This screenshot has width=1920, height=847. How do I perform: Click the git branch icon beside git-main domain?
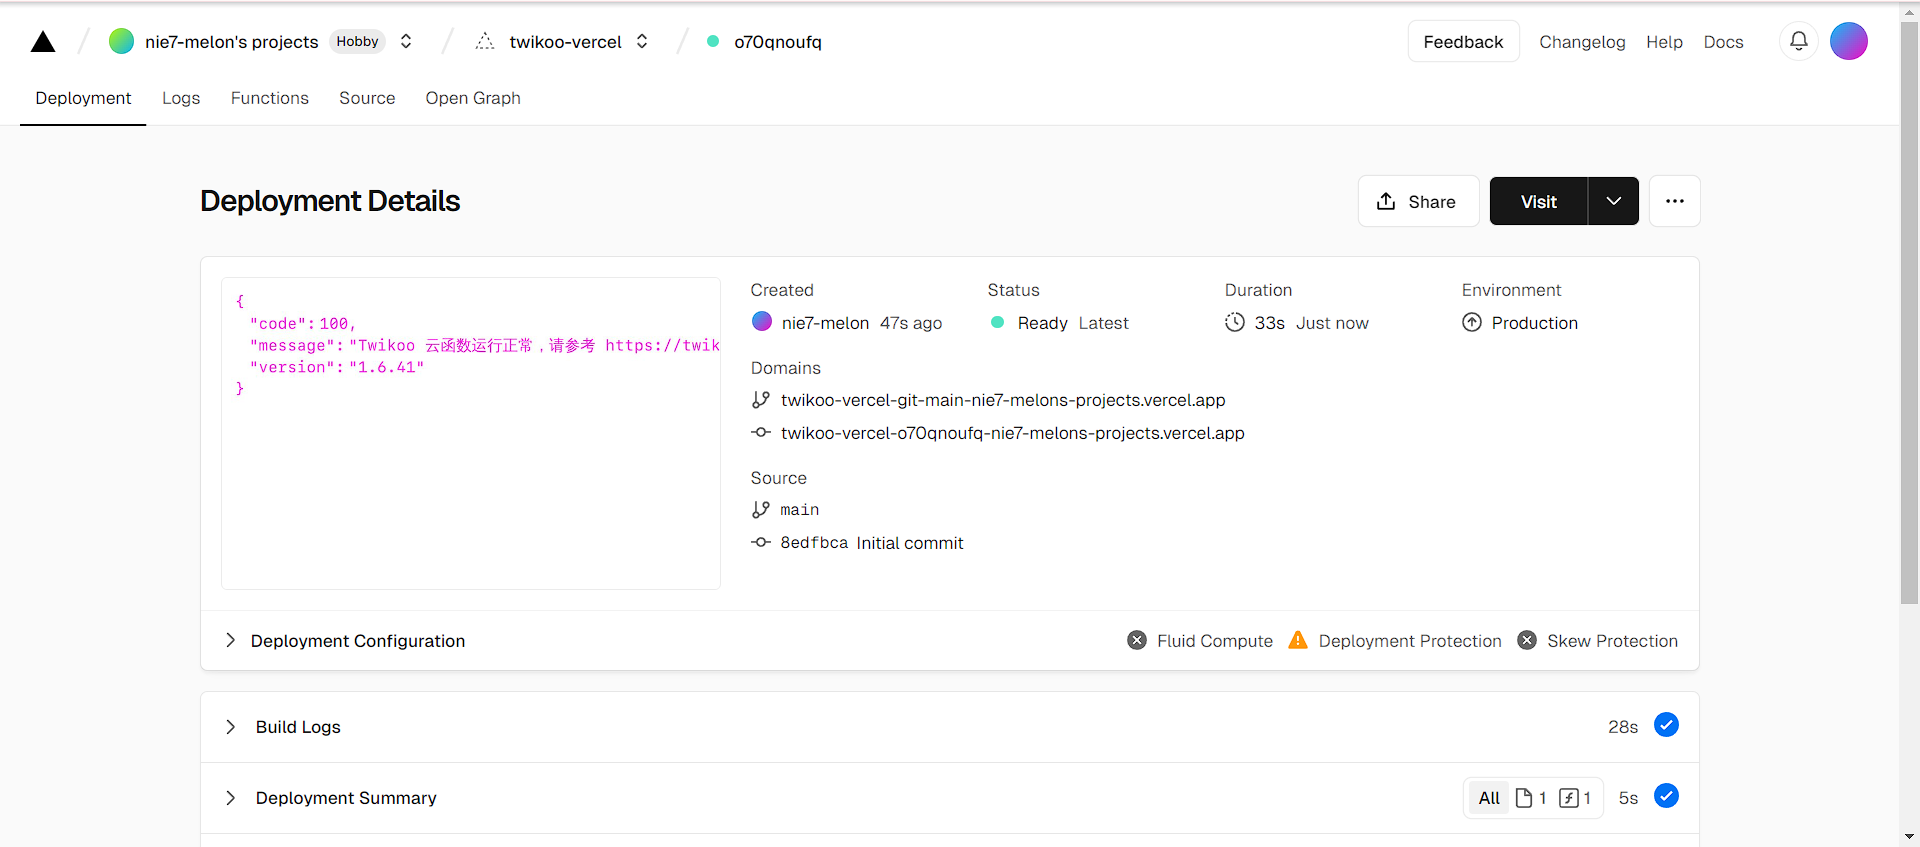click(761, 400)
